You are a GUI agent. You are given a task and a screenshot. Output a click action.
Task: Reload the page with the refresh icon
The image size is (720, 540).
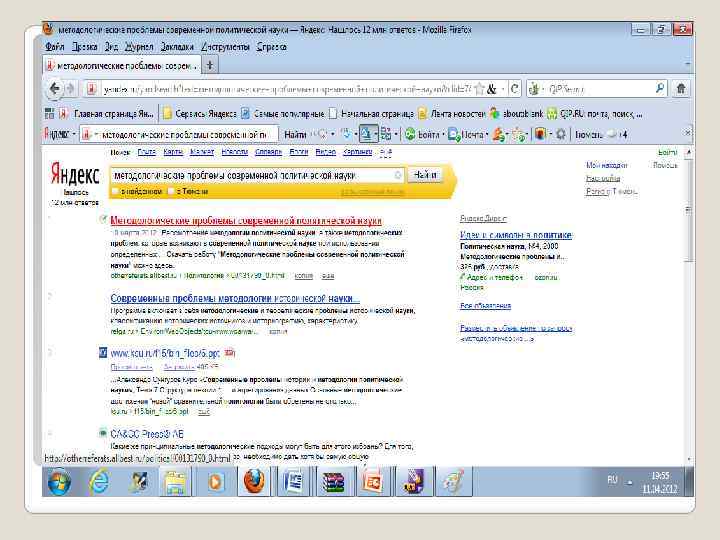[515, 89]
